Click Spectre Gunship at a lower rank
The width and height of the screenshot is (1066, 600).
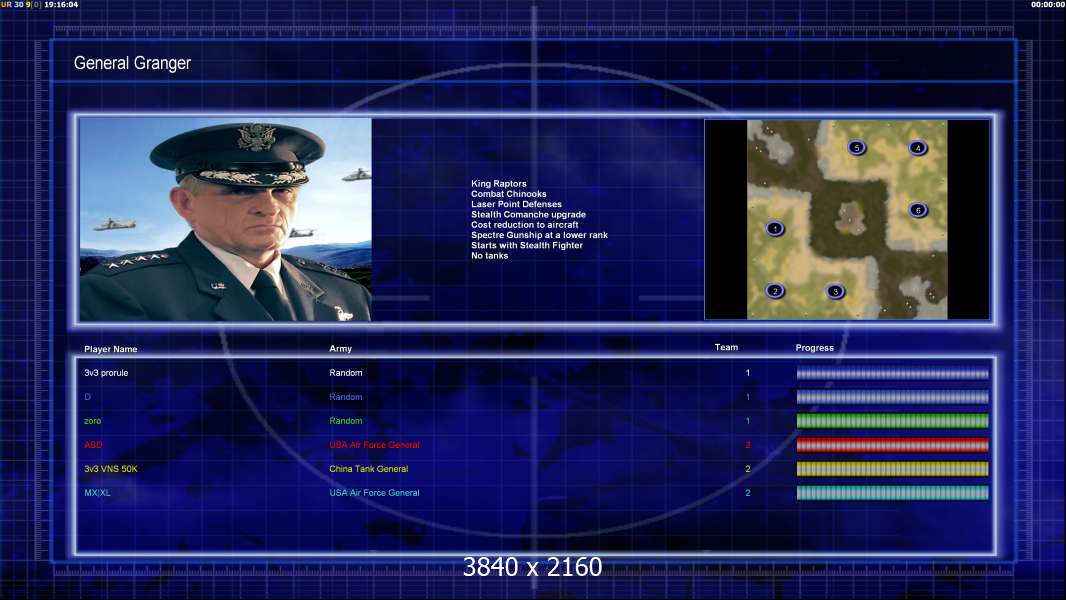coord(540,235)
